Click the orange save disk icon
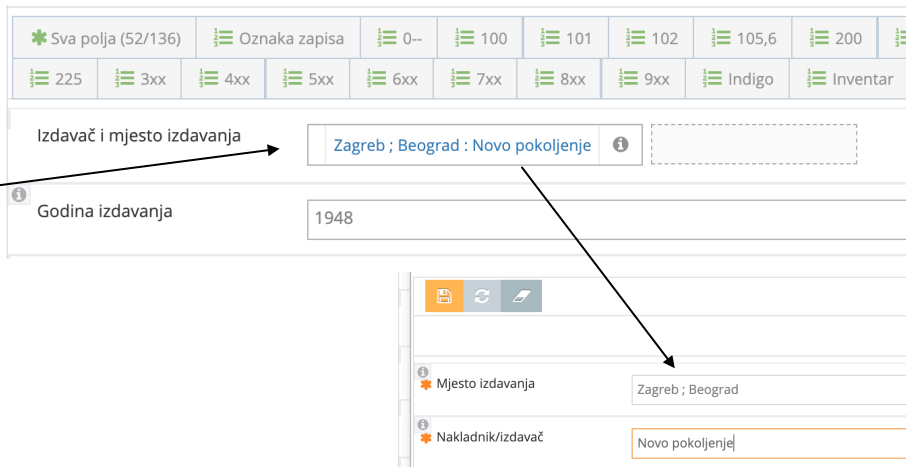Image resolution: width=906 pixels, height=467 pixels. click(x=444, y=296)
